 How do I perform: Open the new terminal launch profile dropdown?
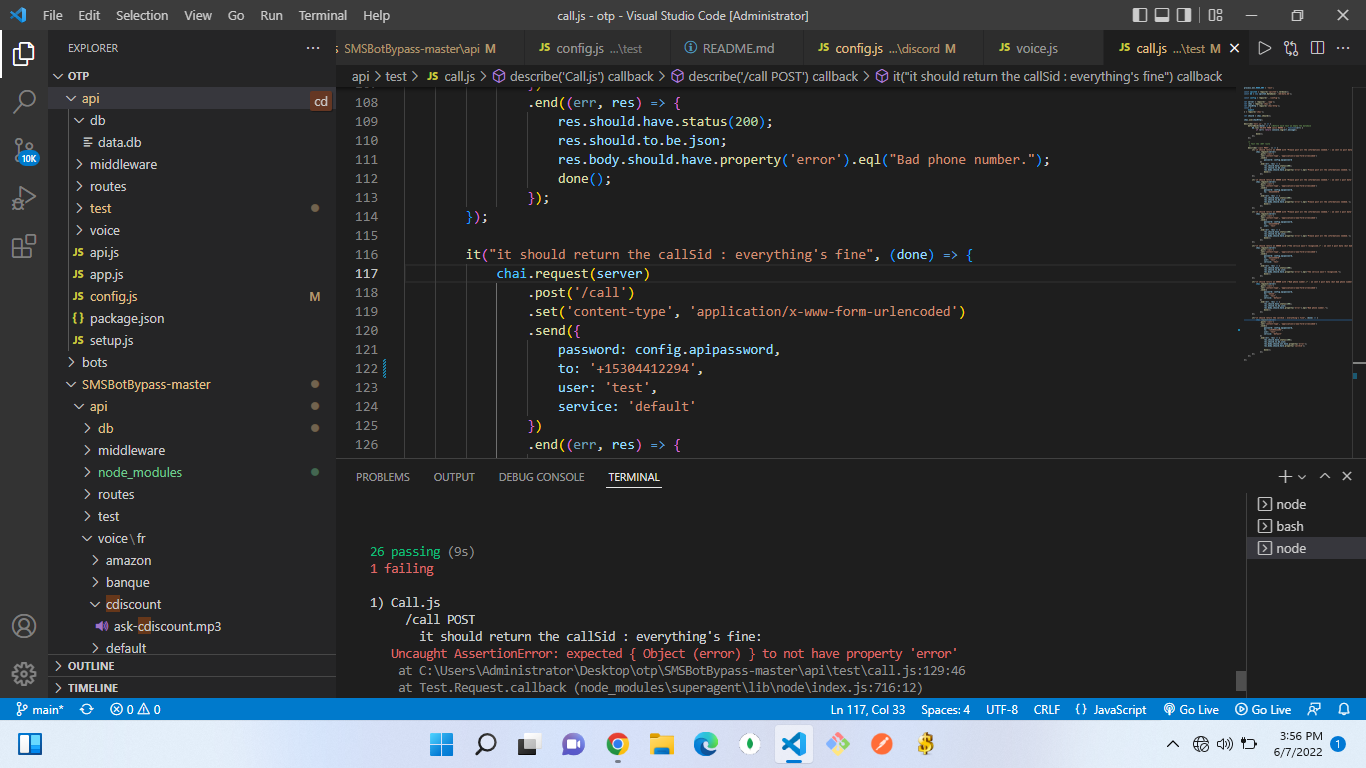click(1301, 477)
